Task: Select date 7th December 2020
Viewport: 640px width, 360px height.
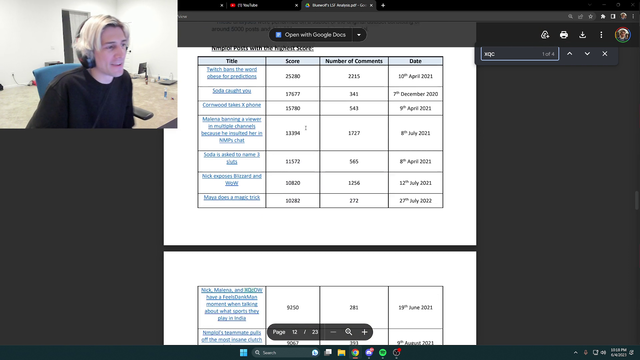Action: click(x=416, y=94)
